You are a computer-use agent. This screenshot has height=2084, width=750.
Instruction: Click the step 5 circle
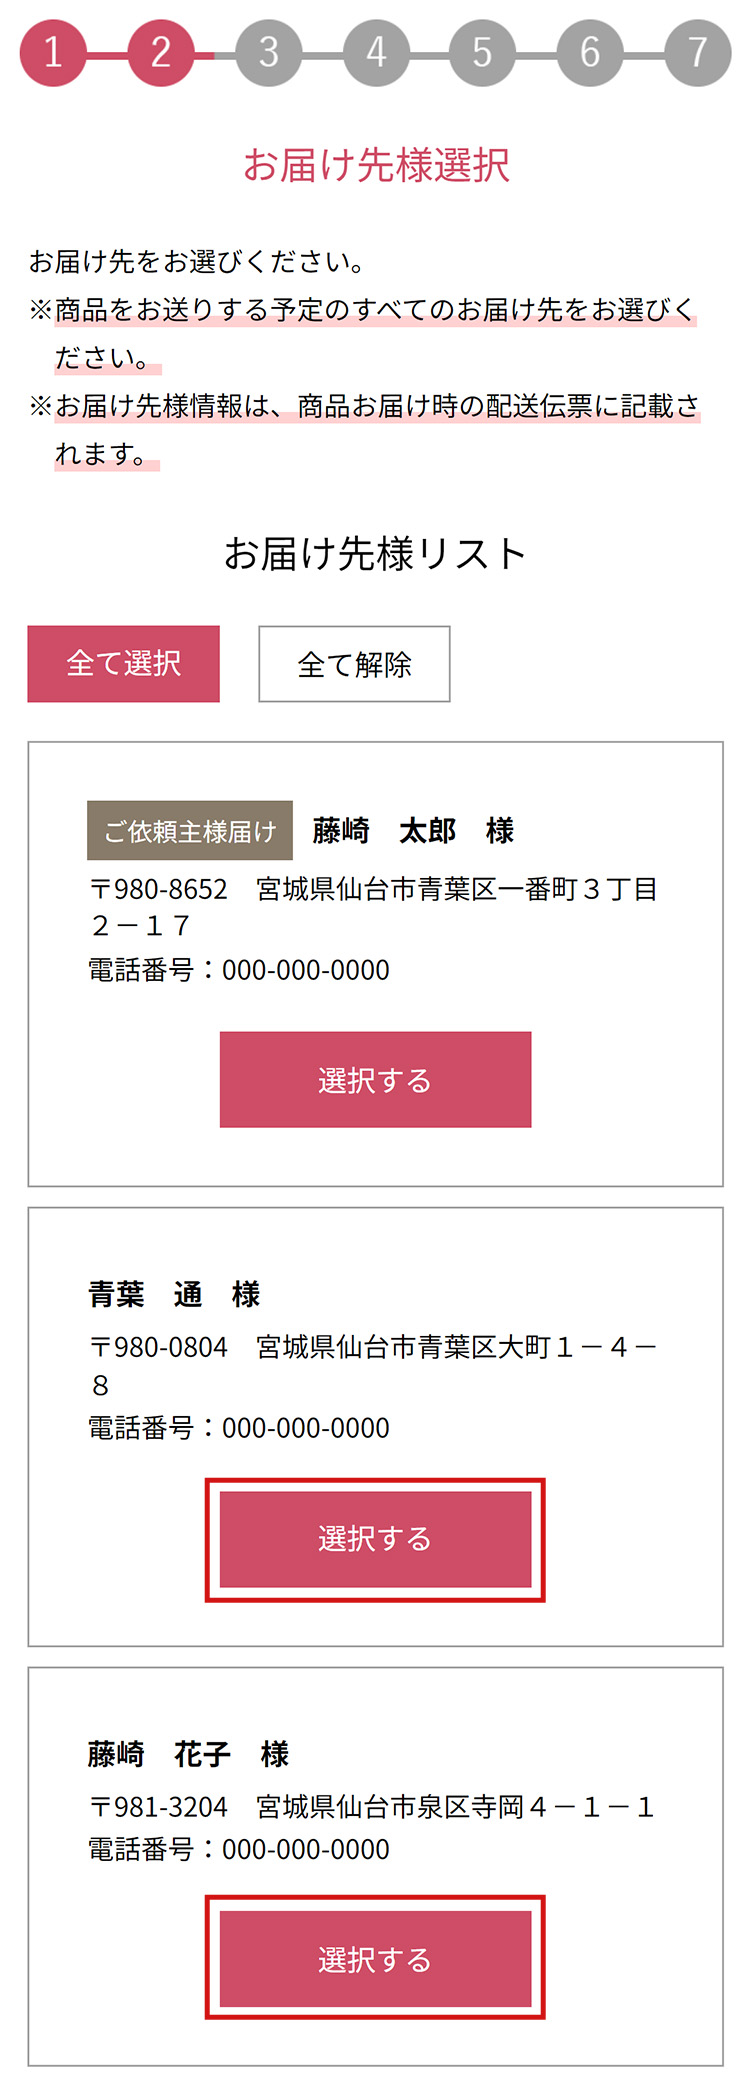(x=482, y=53)
